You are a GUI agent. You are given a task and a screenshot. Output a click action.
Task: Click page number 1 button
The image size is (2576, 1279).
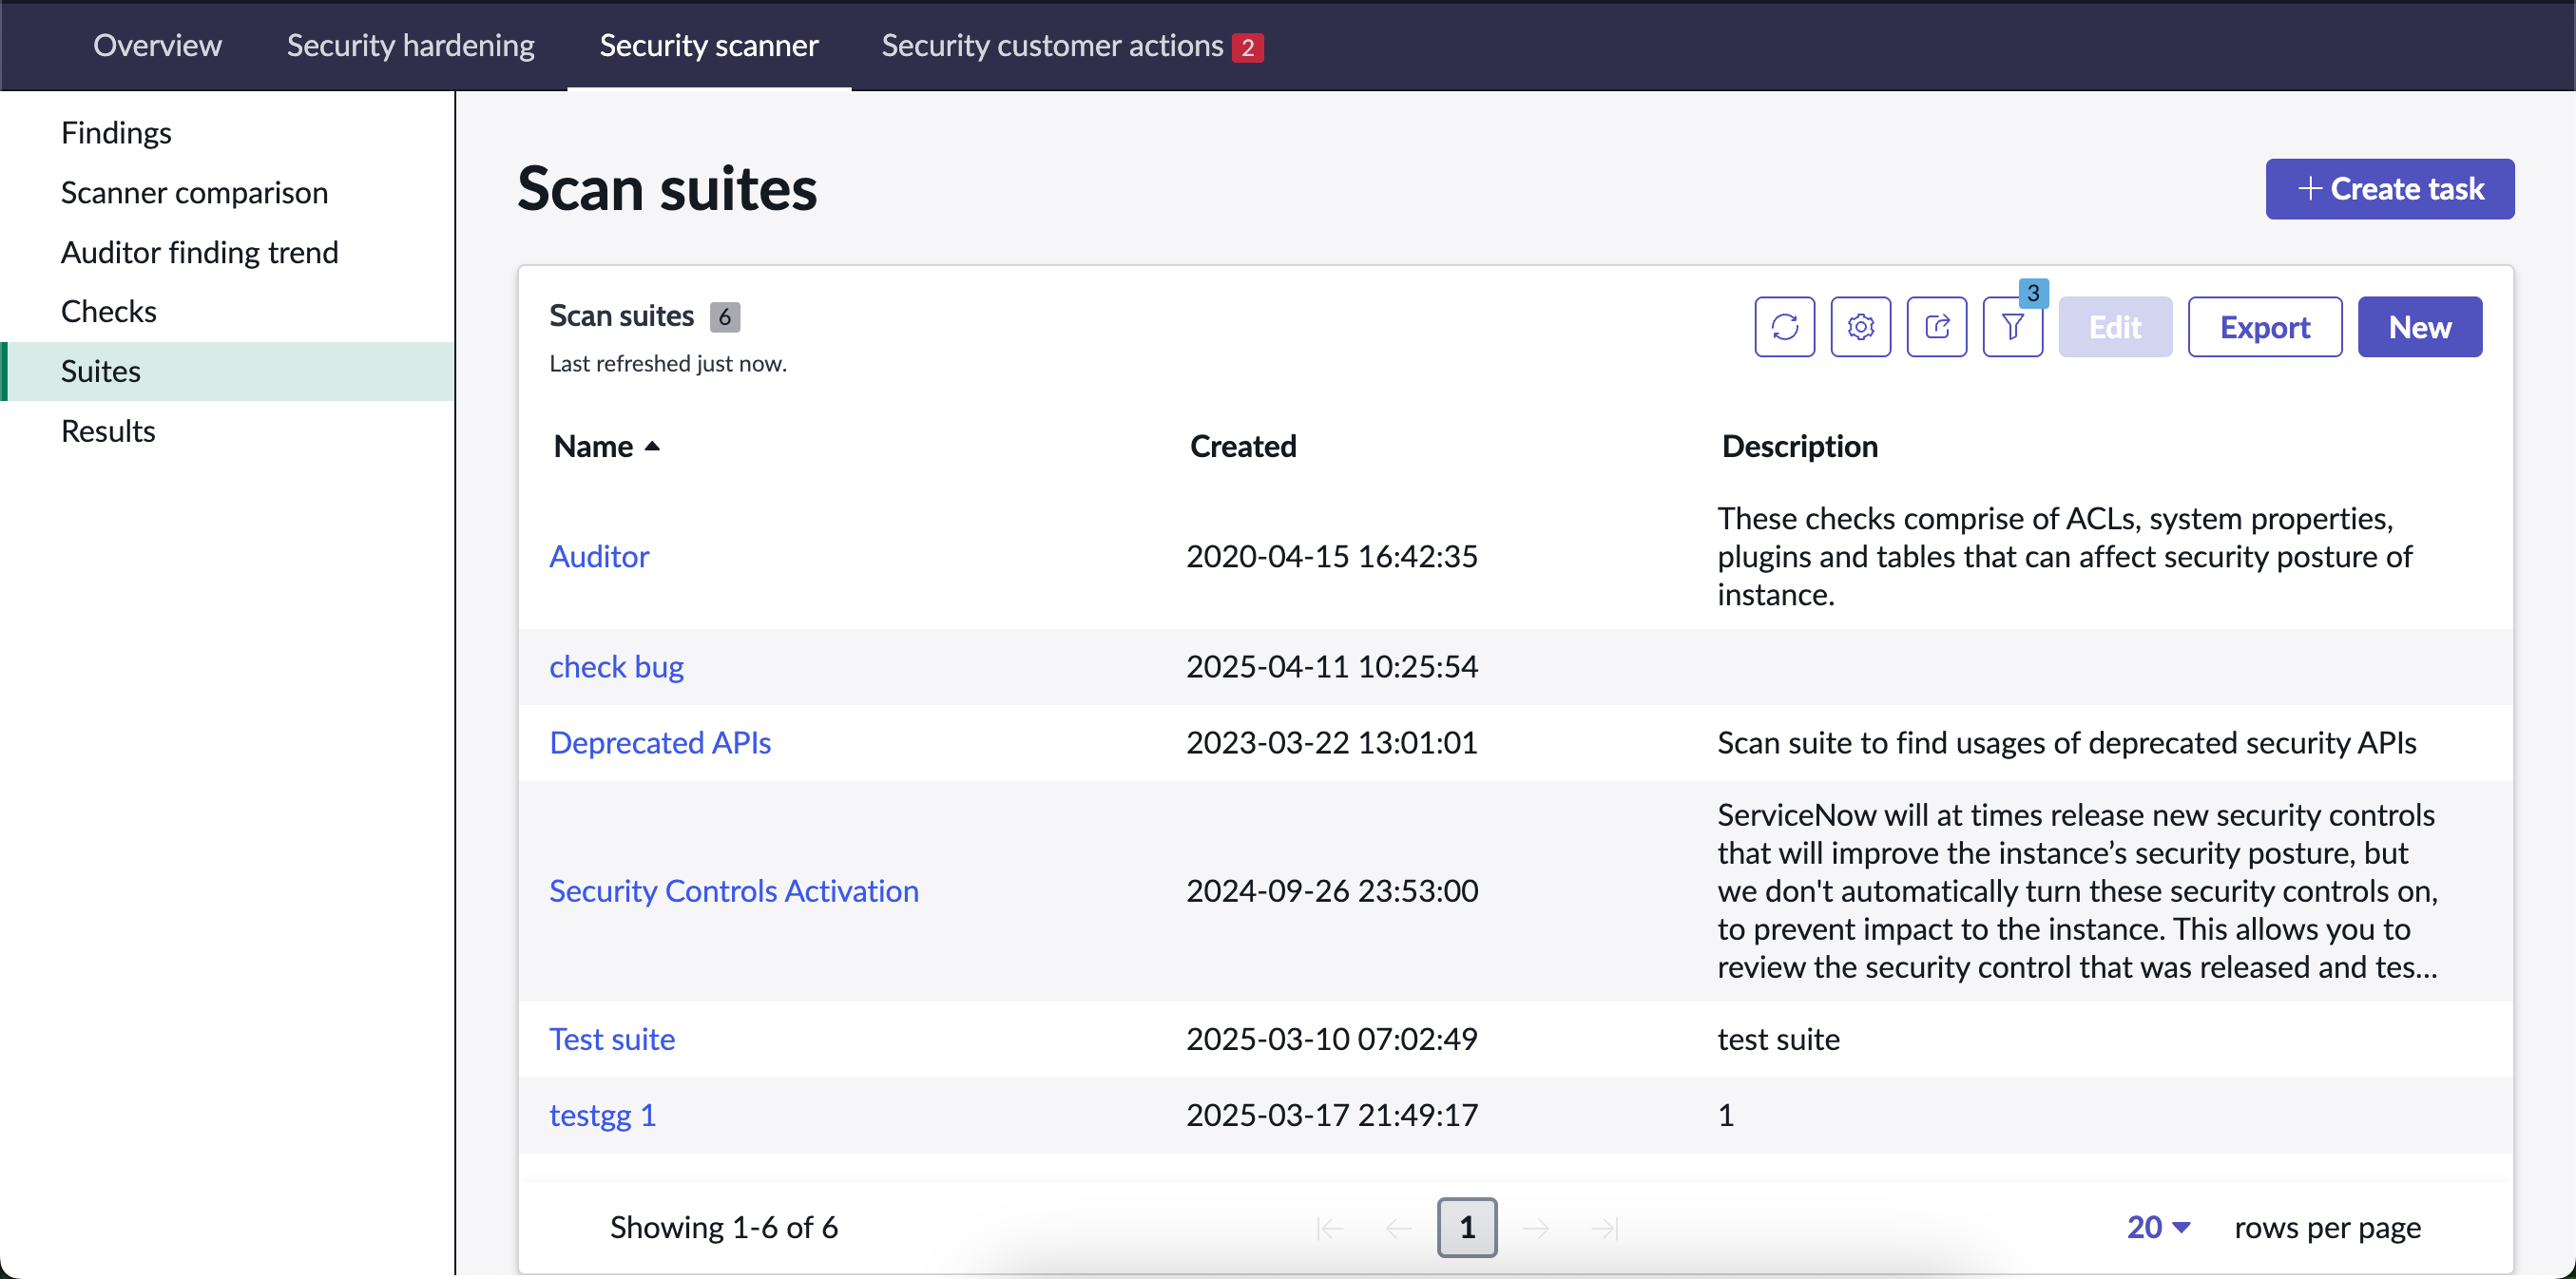(1467, 1227)
